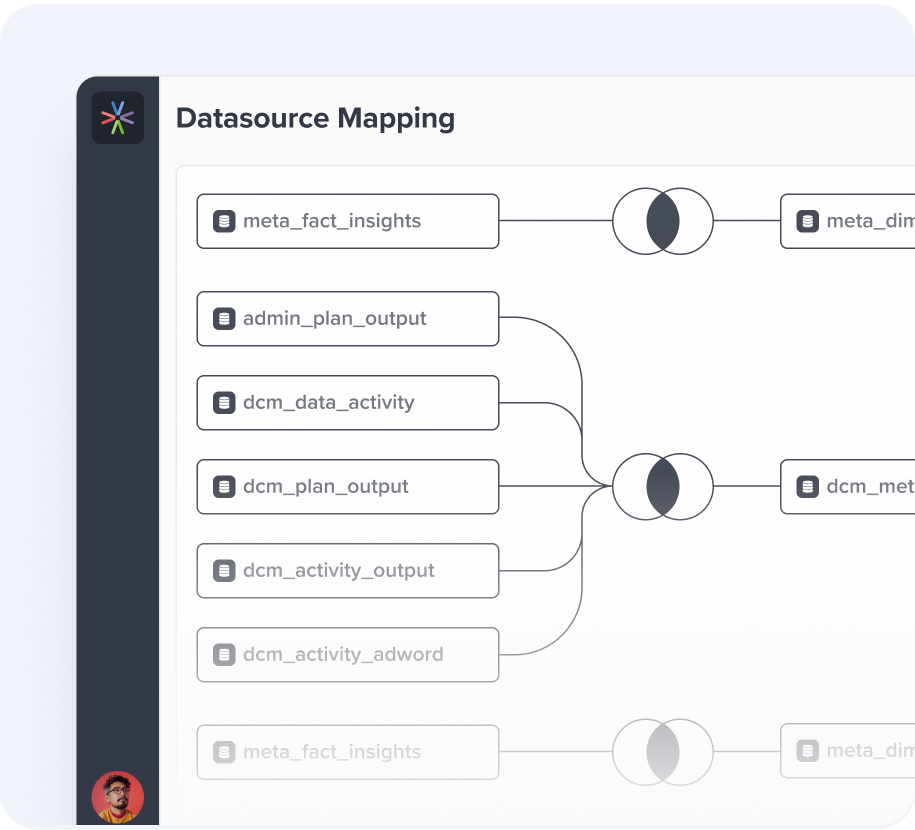Open the user profile avatar
Viewport: 915px width, 830px height.
click(118, 797)
